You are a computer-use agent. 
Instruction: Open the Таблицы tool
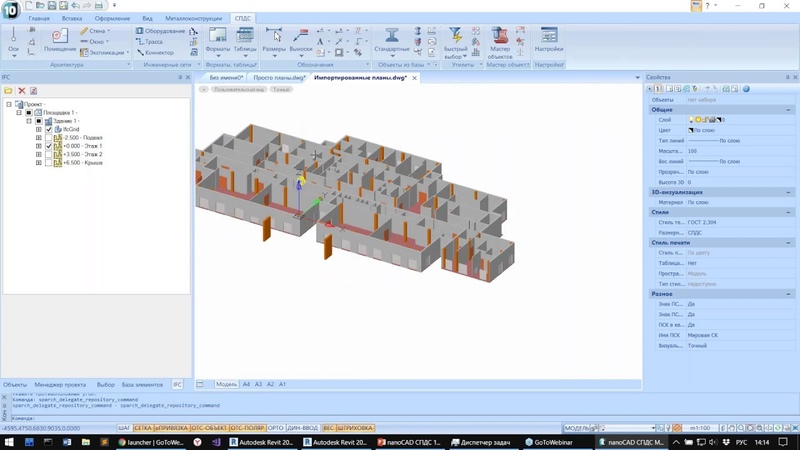point(245,41)
